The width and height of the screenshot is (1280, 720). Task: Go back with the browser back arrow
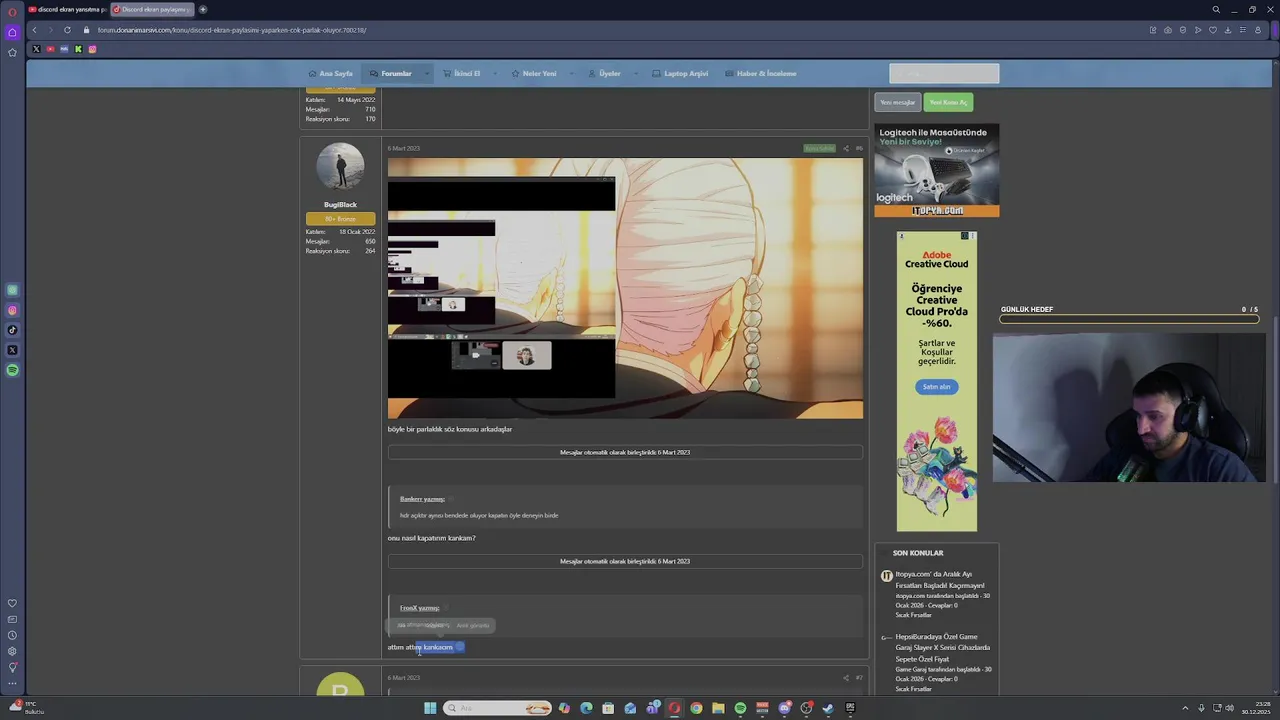pyautogui.click(x=34, y=30)
